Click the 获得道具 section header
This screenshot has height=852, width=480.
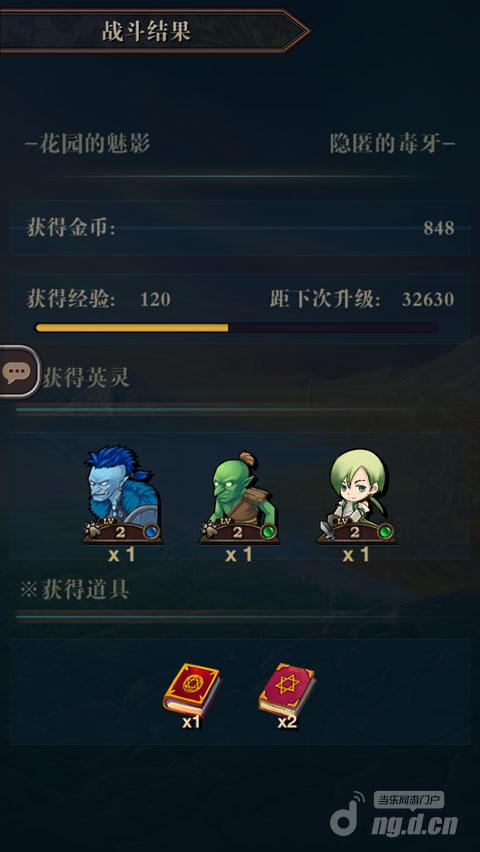(x=74, y=590)
